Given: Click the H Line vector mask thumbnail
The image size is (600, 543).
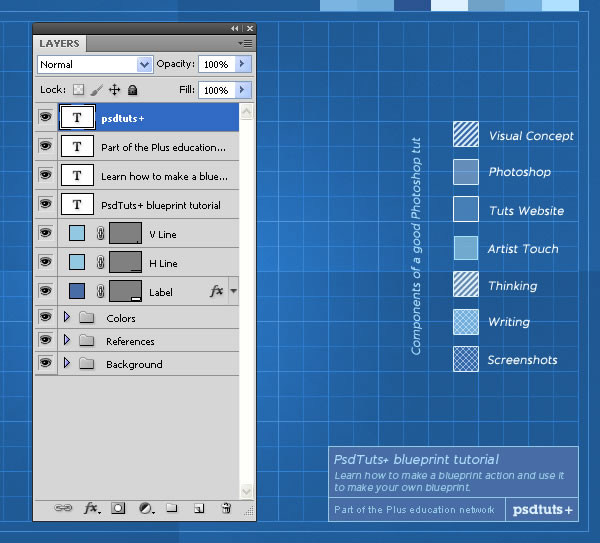Looking at the screenshot, I should tap(126, 262).
